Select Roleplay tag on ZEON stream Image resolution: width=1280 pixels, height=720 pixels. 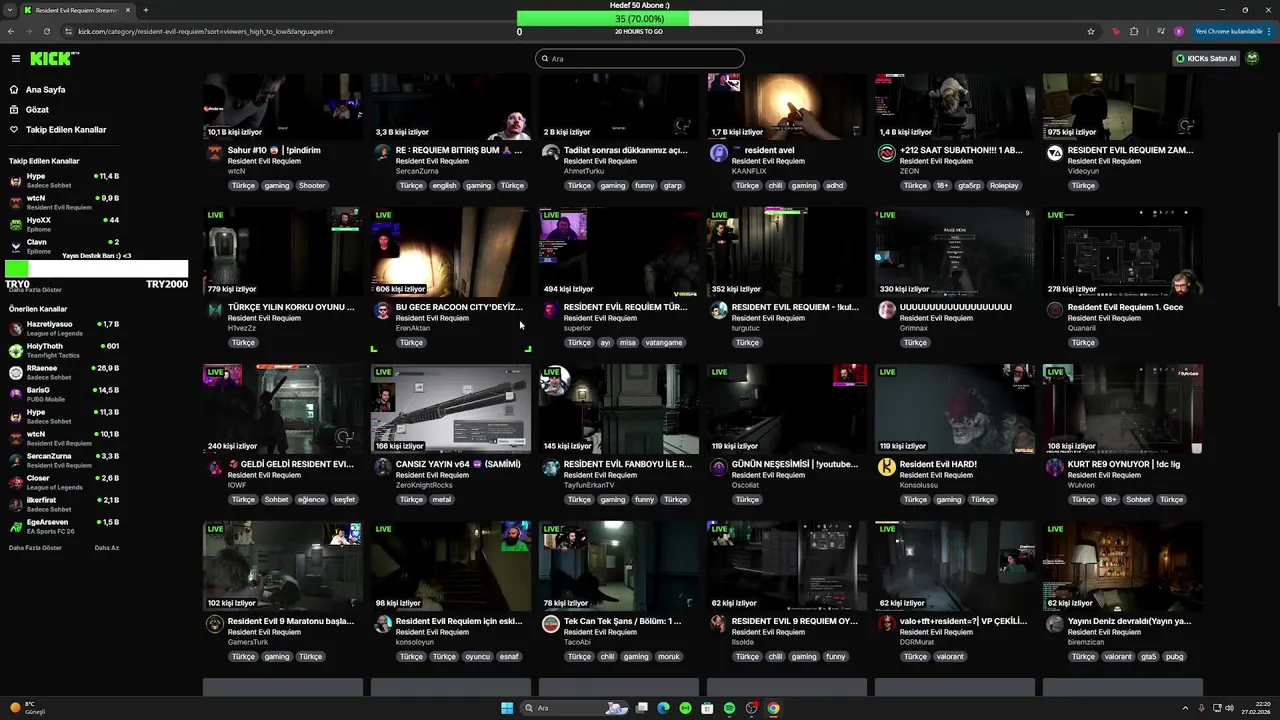click(x=1004, y=186)
